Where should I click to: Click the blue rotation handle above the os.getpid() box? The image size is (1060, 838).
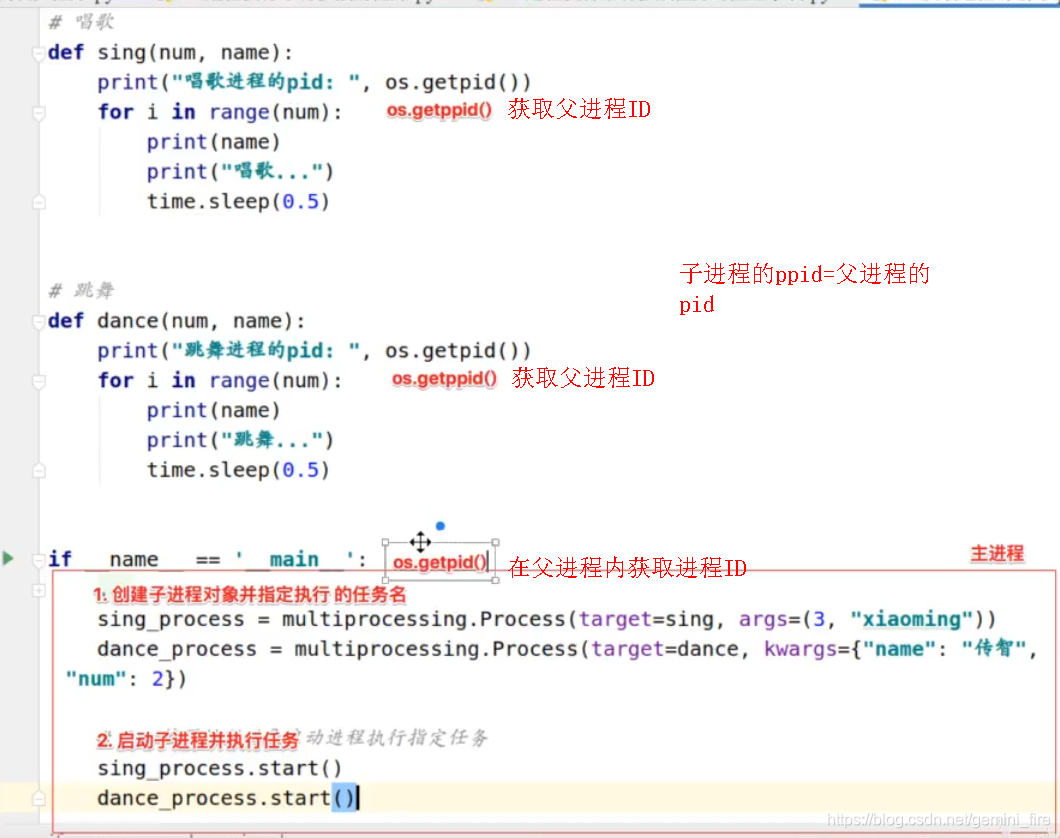440,526
